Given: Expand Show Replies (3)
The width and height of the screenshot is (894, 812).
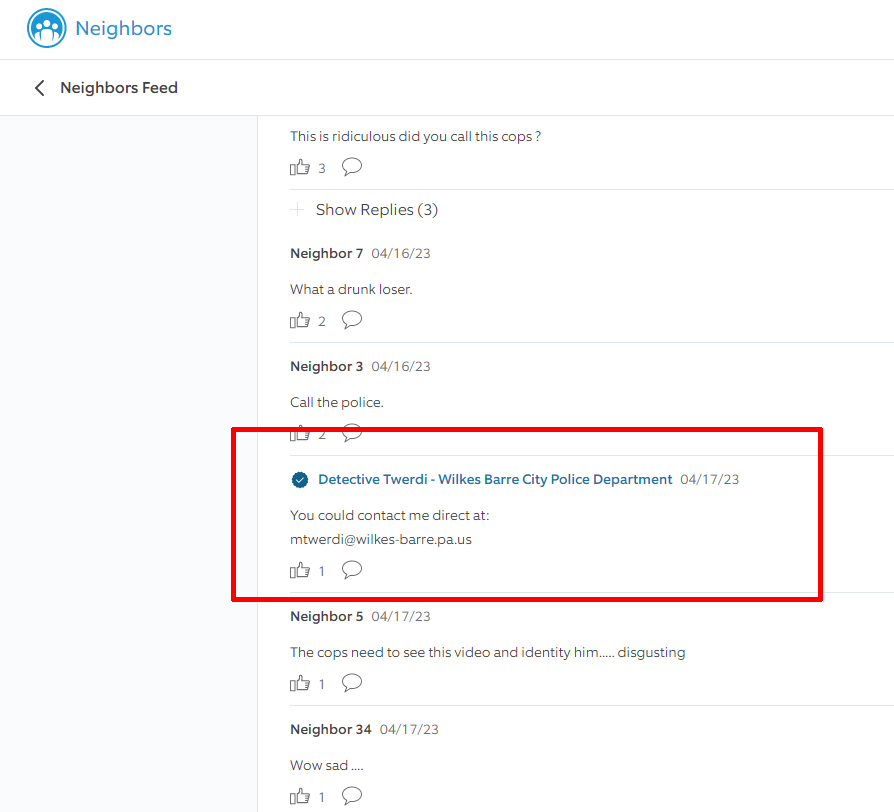Looking at the screenshot, I should click(376, 210).
